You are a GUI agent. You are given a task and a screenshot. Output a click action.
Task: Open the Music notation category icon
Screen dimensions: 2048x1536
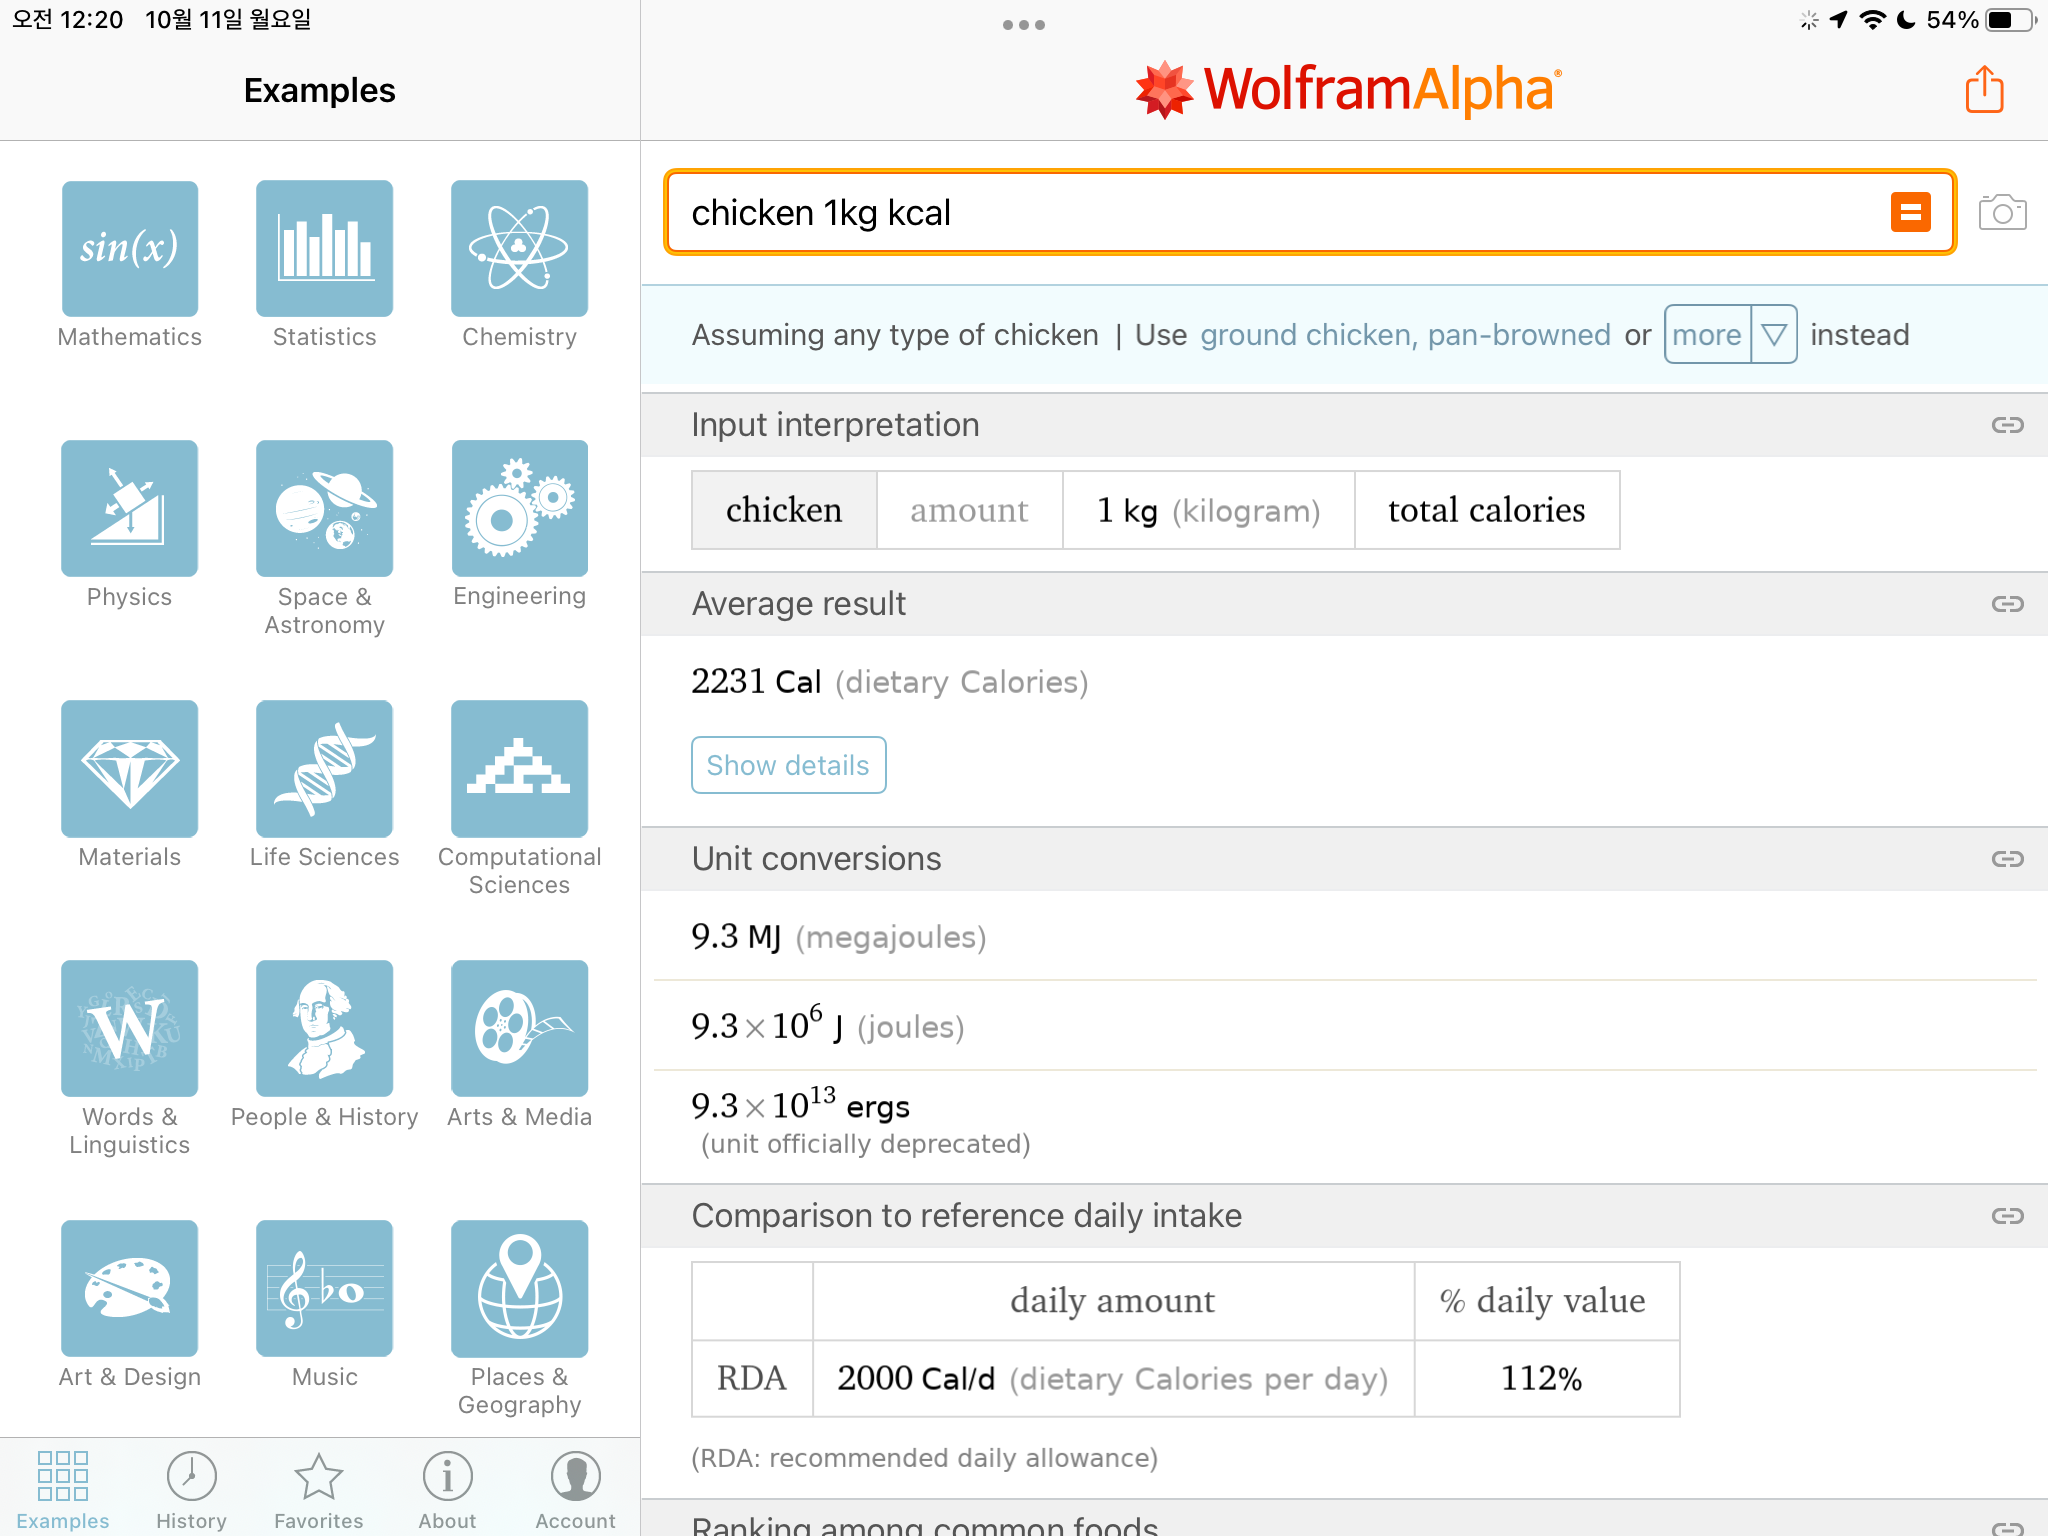point(324,1288)
